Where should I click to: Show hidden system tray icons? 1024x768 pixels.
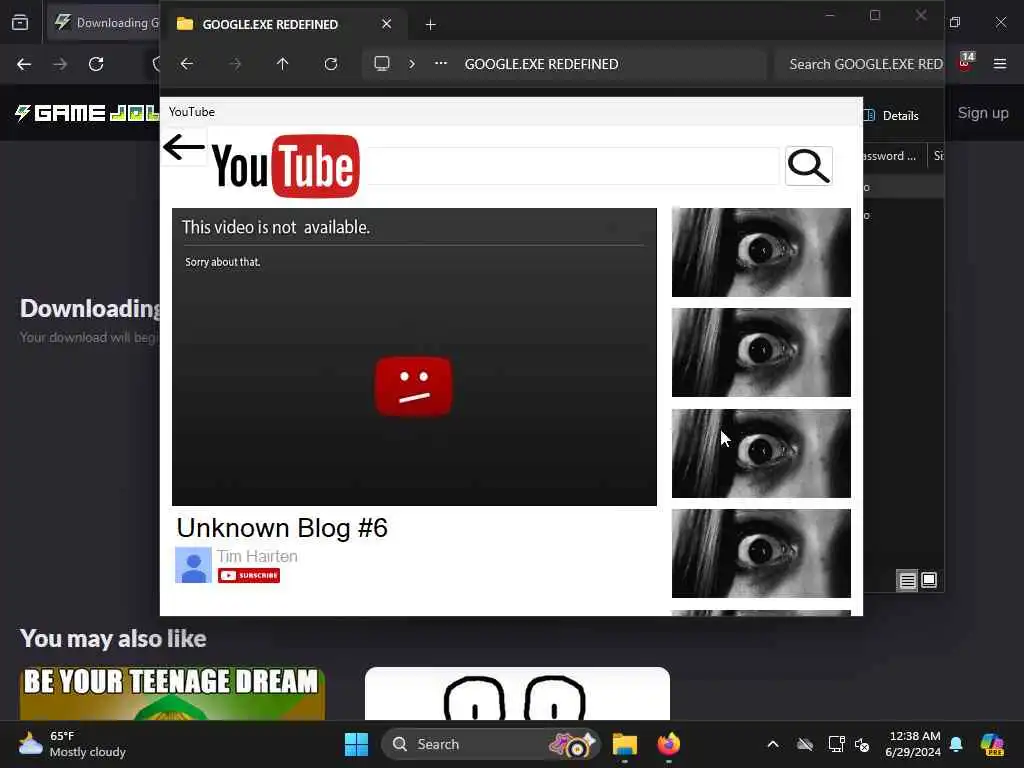point(773,744)
